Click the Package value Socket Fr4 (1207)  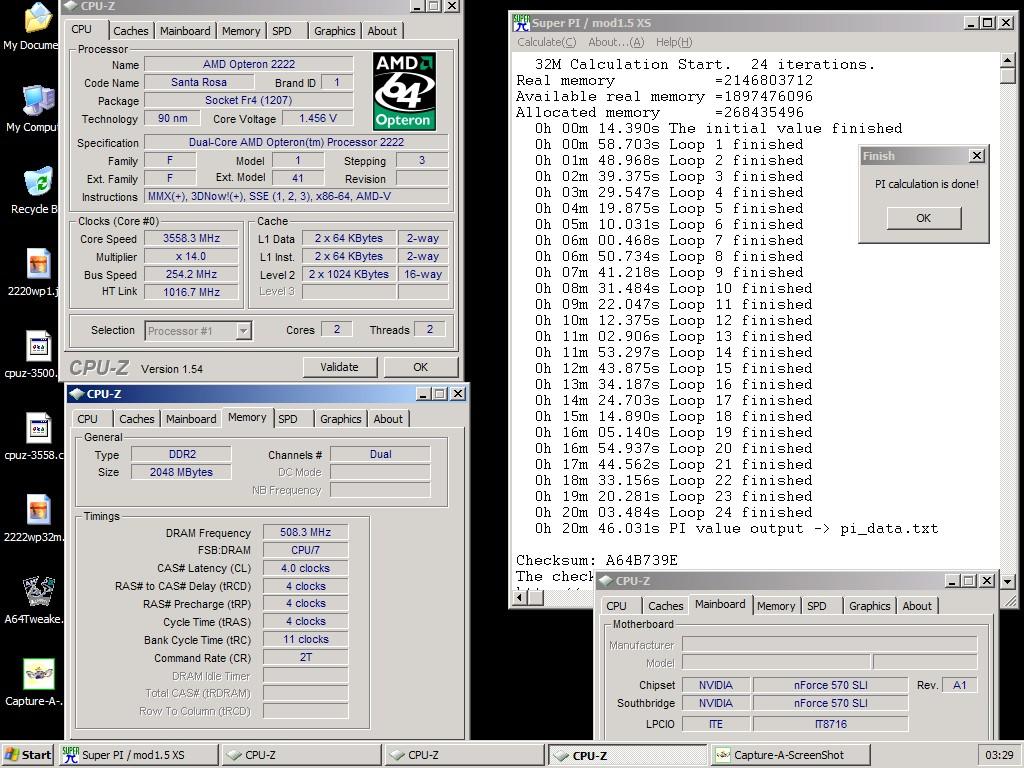[249, 100]
